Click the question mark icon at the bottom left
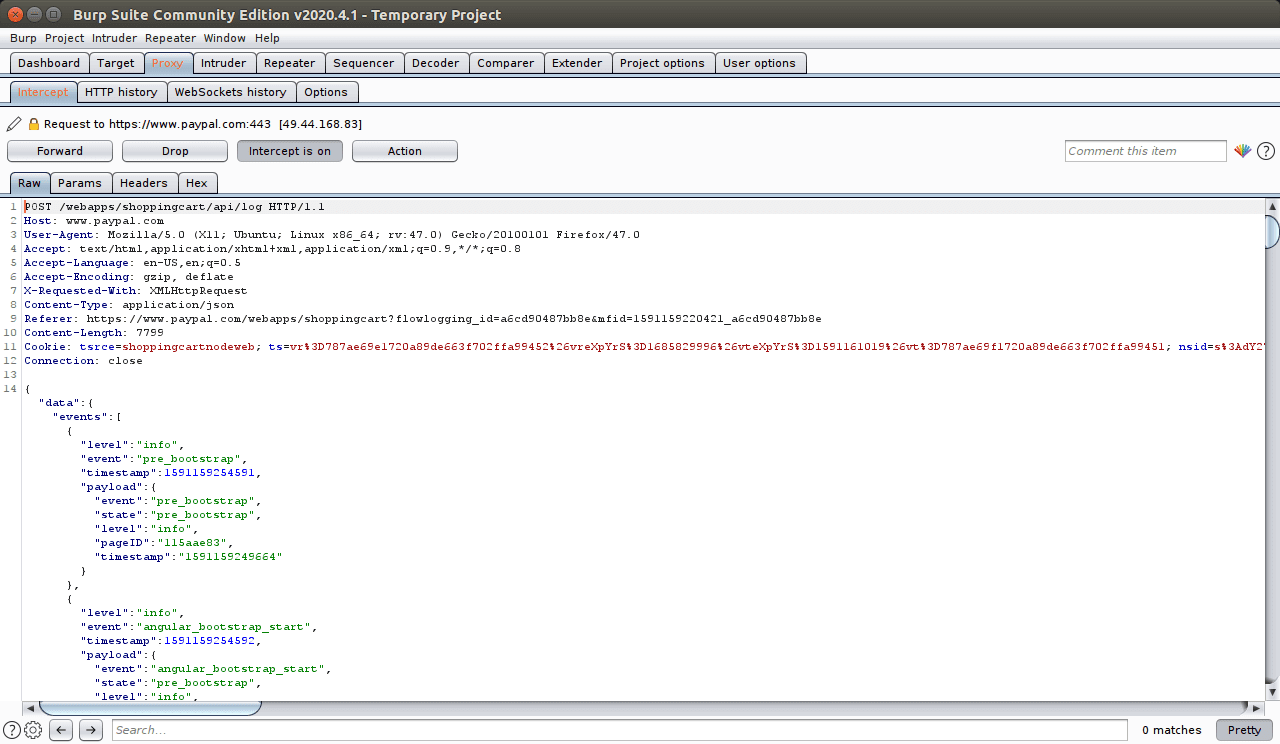The height and width of the screenshot is (744, 1280). pyautogui.click(x=10, y=729)
